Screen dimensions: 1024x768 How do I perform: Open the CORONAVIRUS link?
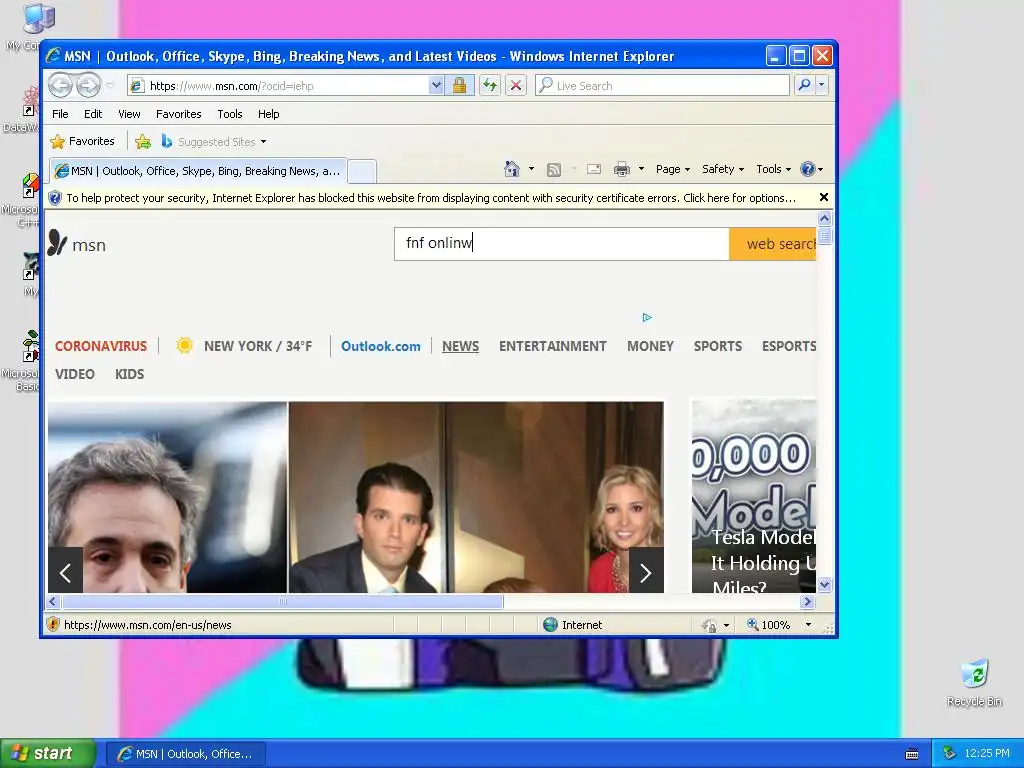pos(101,346)
